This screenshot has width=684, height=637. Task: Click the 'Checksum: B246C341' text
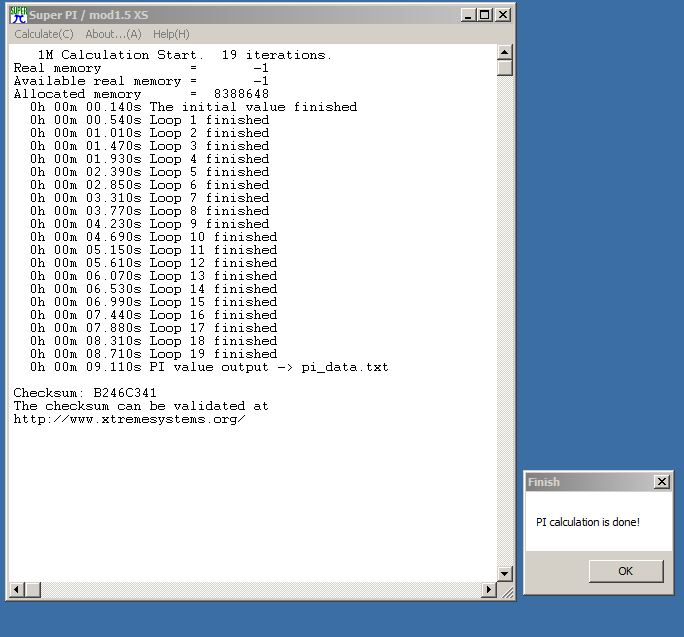coord(85,393)
